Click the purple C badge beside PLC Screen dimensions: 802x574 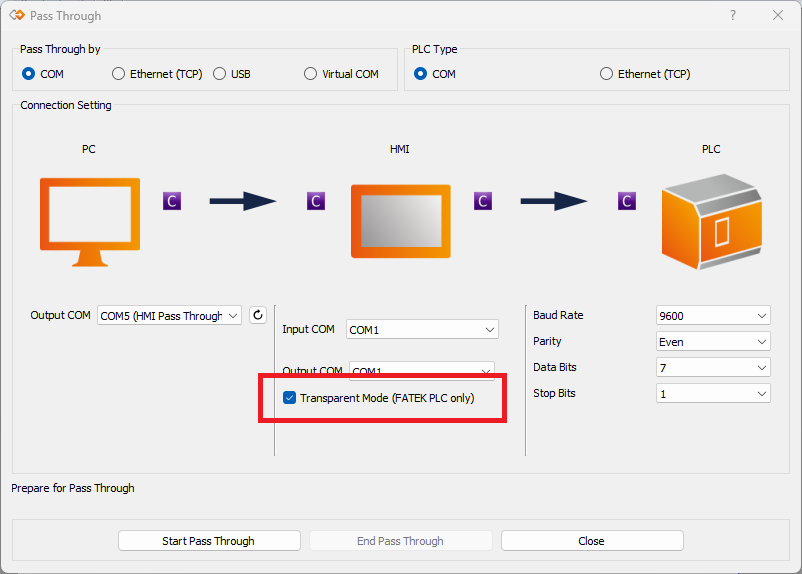point(627,201)
